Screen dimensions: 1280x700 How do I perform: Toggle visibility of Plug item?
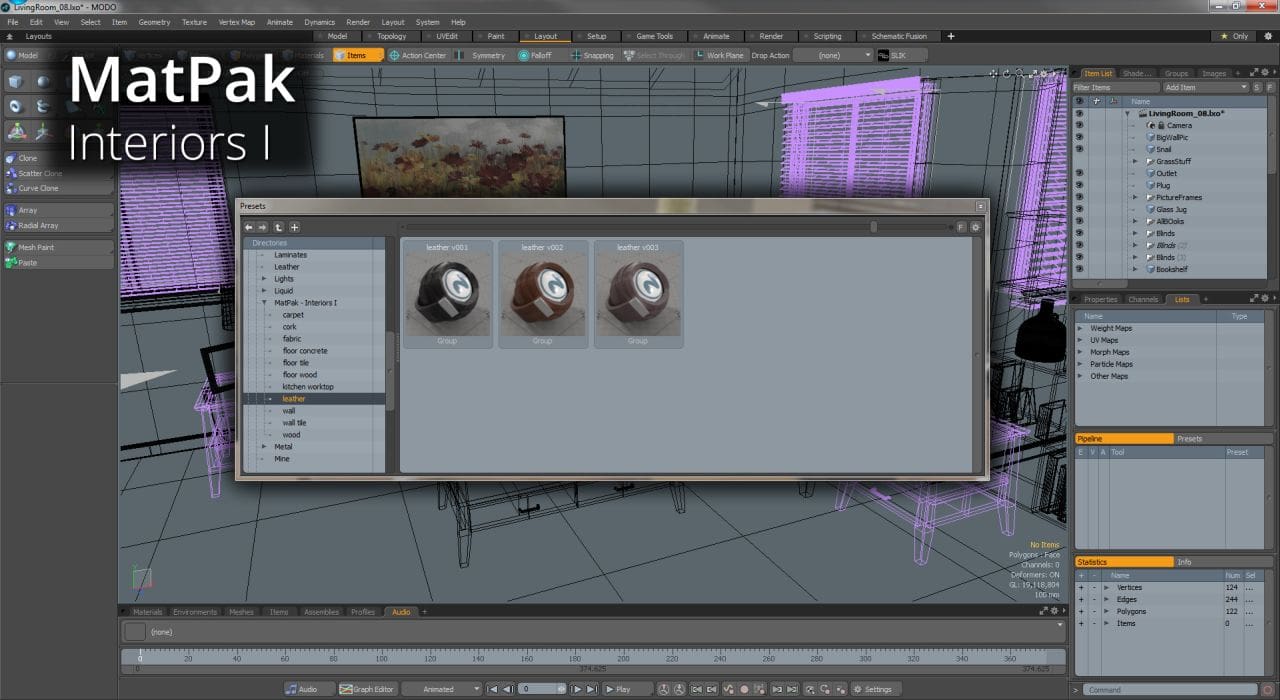click(x=1079, y=185)
